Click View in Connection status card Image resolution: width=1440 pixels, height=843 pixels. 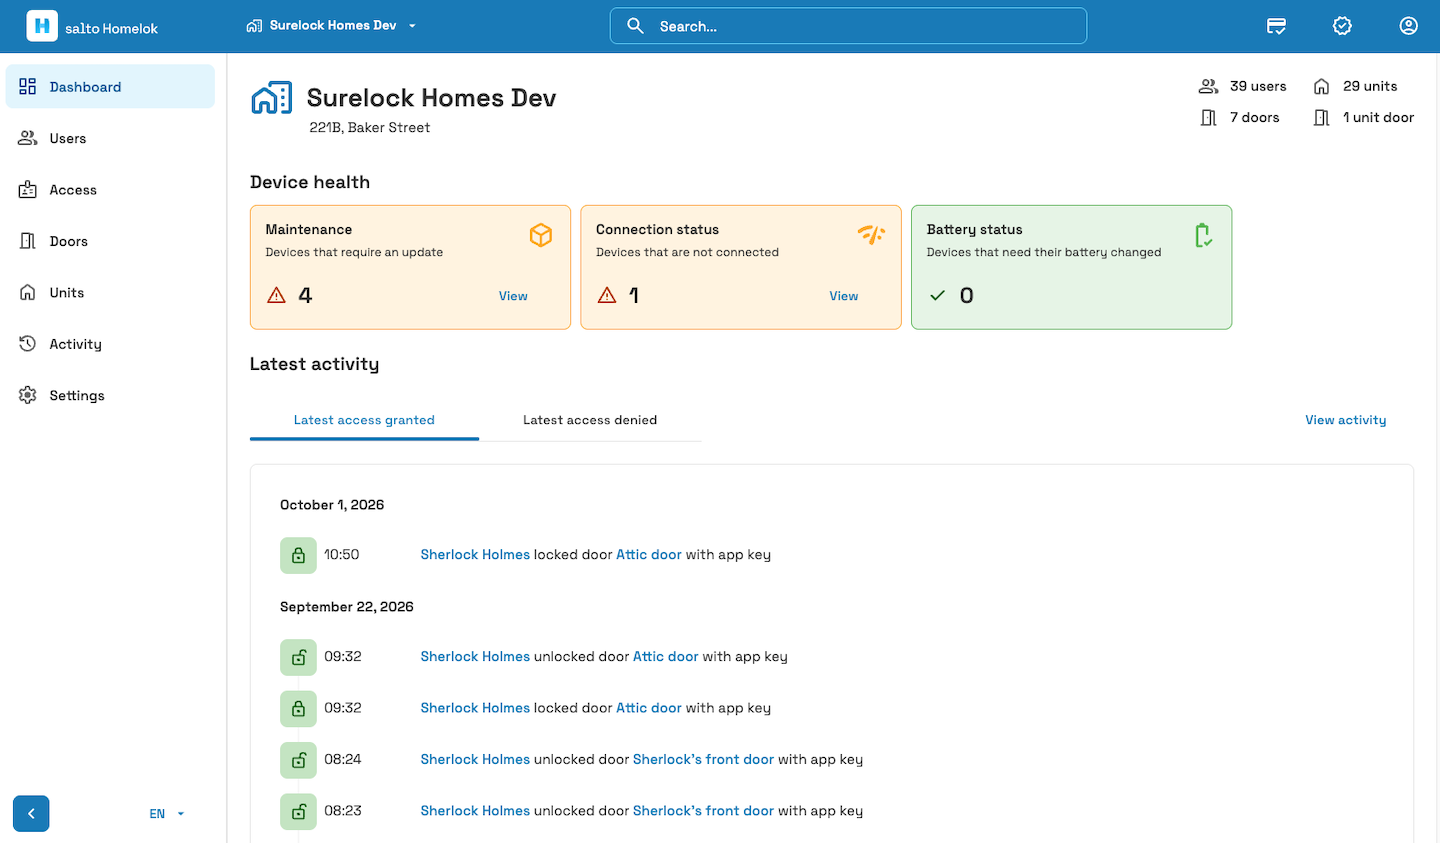coord(844,296)
